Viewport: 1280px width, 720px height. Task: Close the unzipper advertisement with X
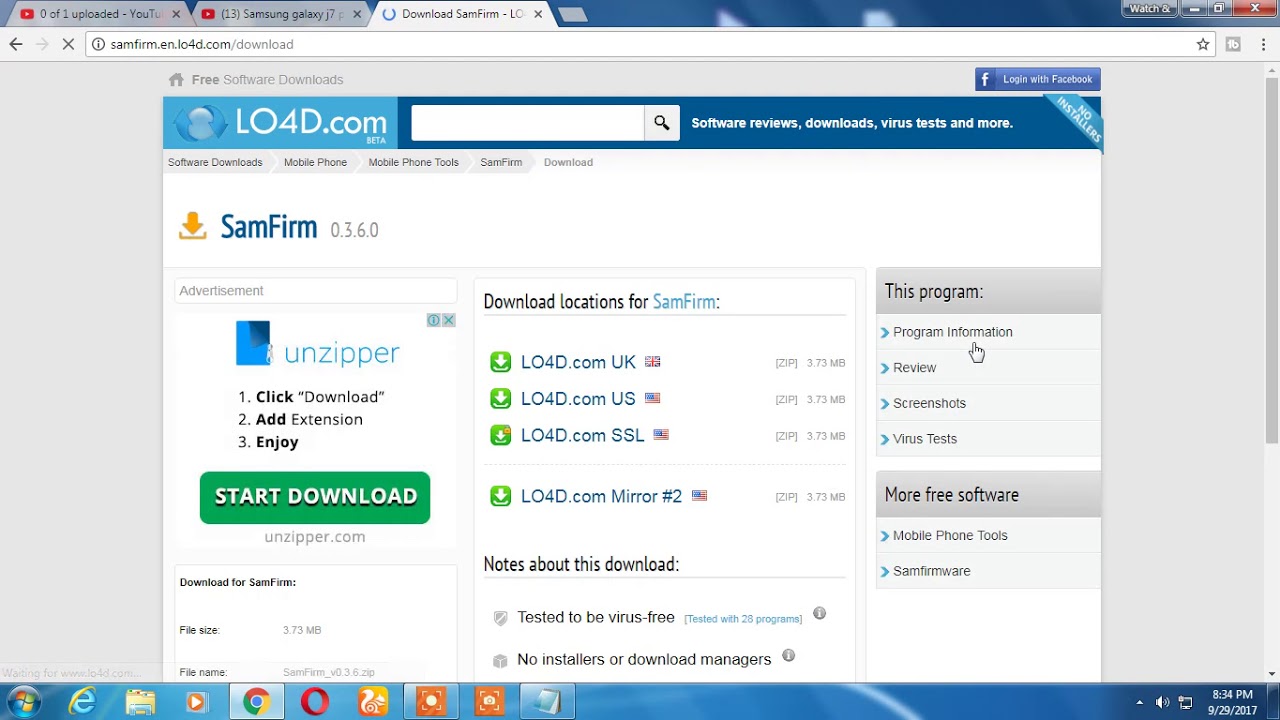[x=449, y=320]
